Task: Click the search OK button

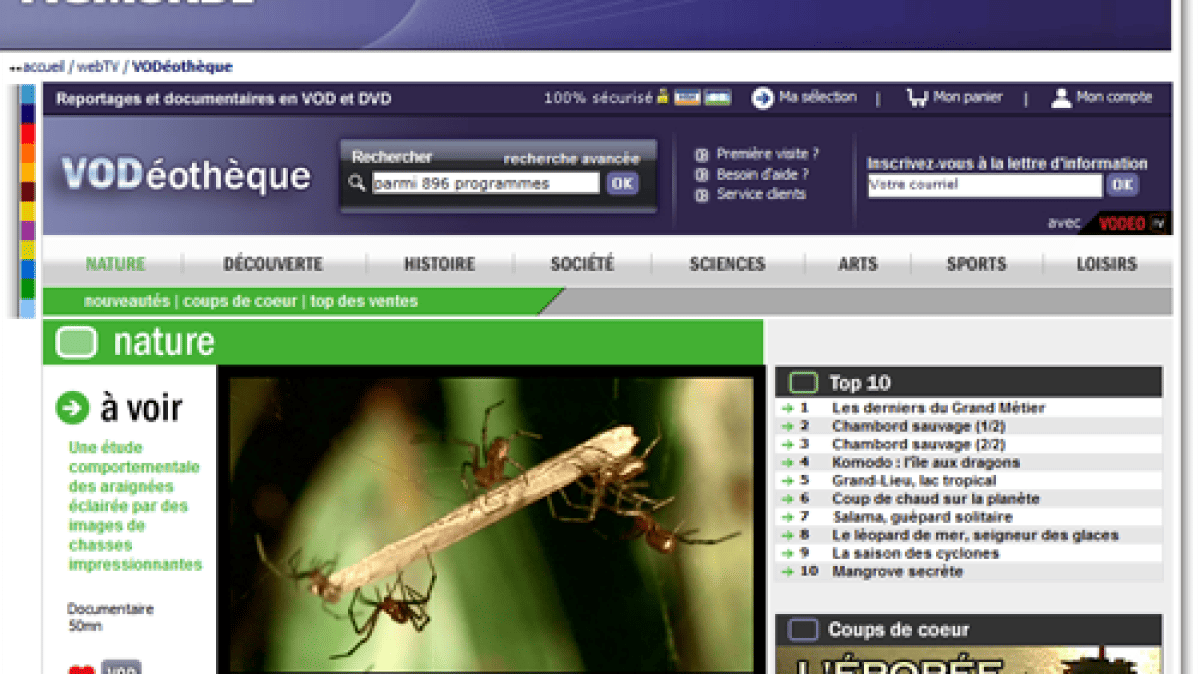Action: (x=622, y=183)
